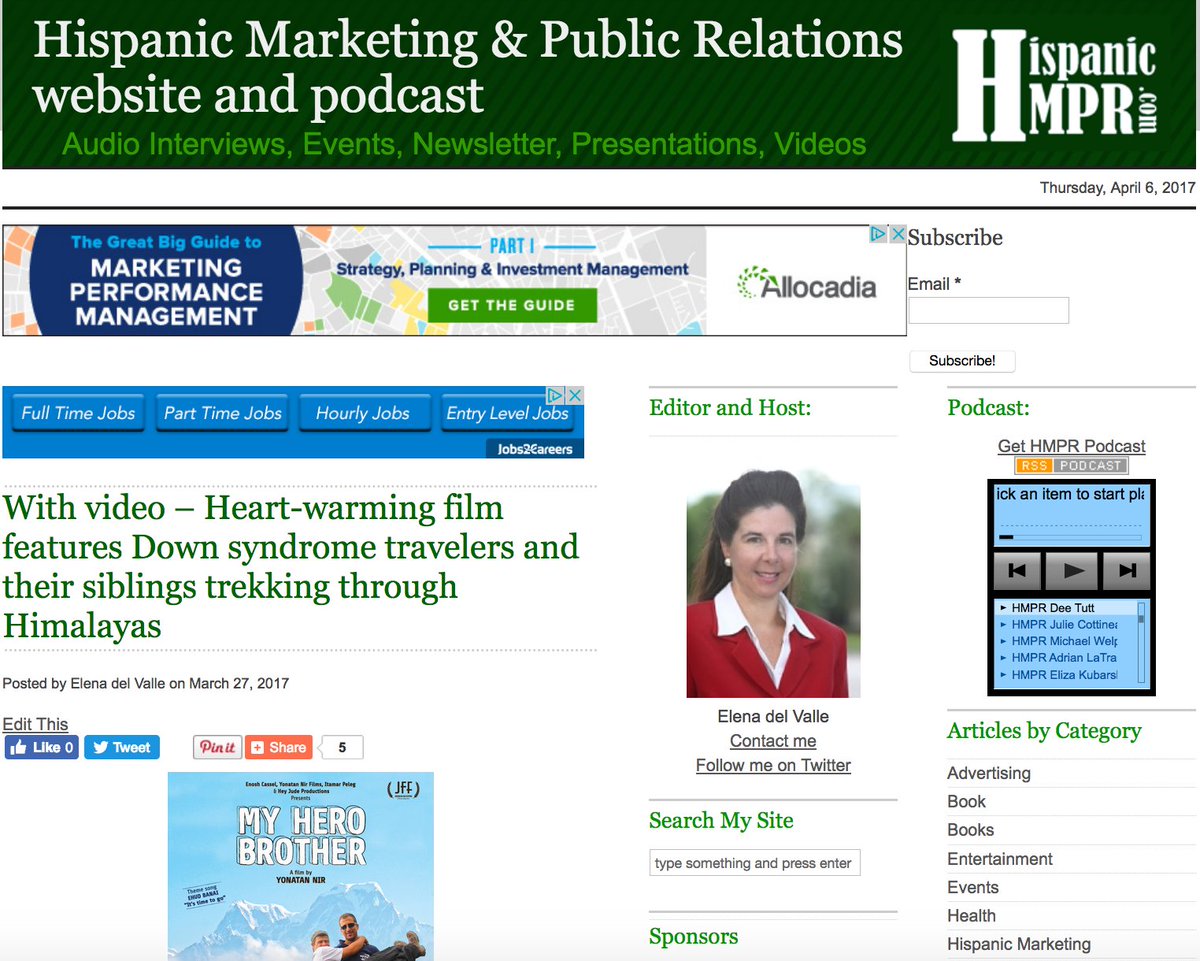
Task: Select HMPR Dee Tutt in playlist
Action: 1065,608
